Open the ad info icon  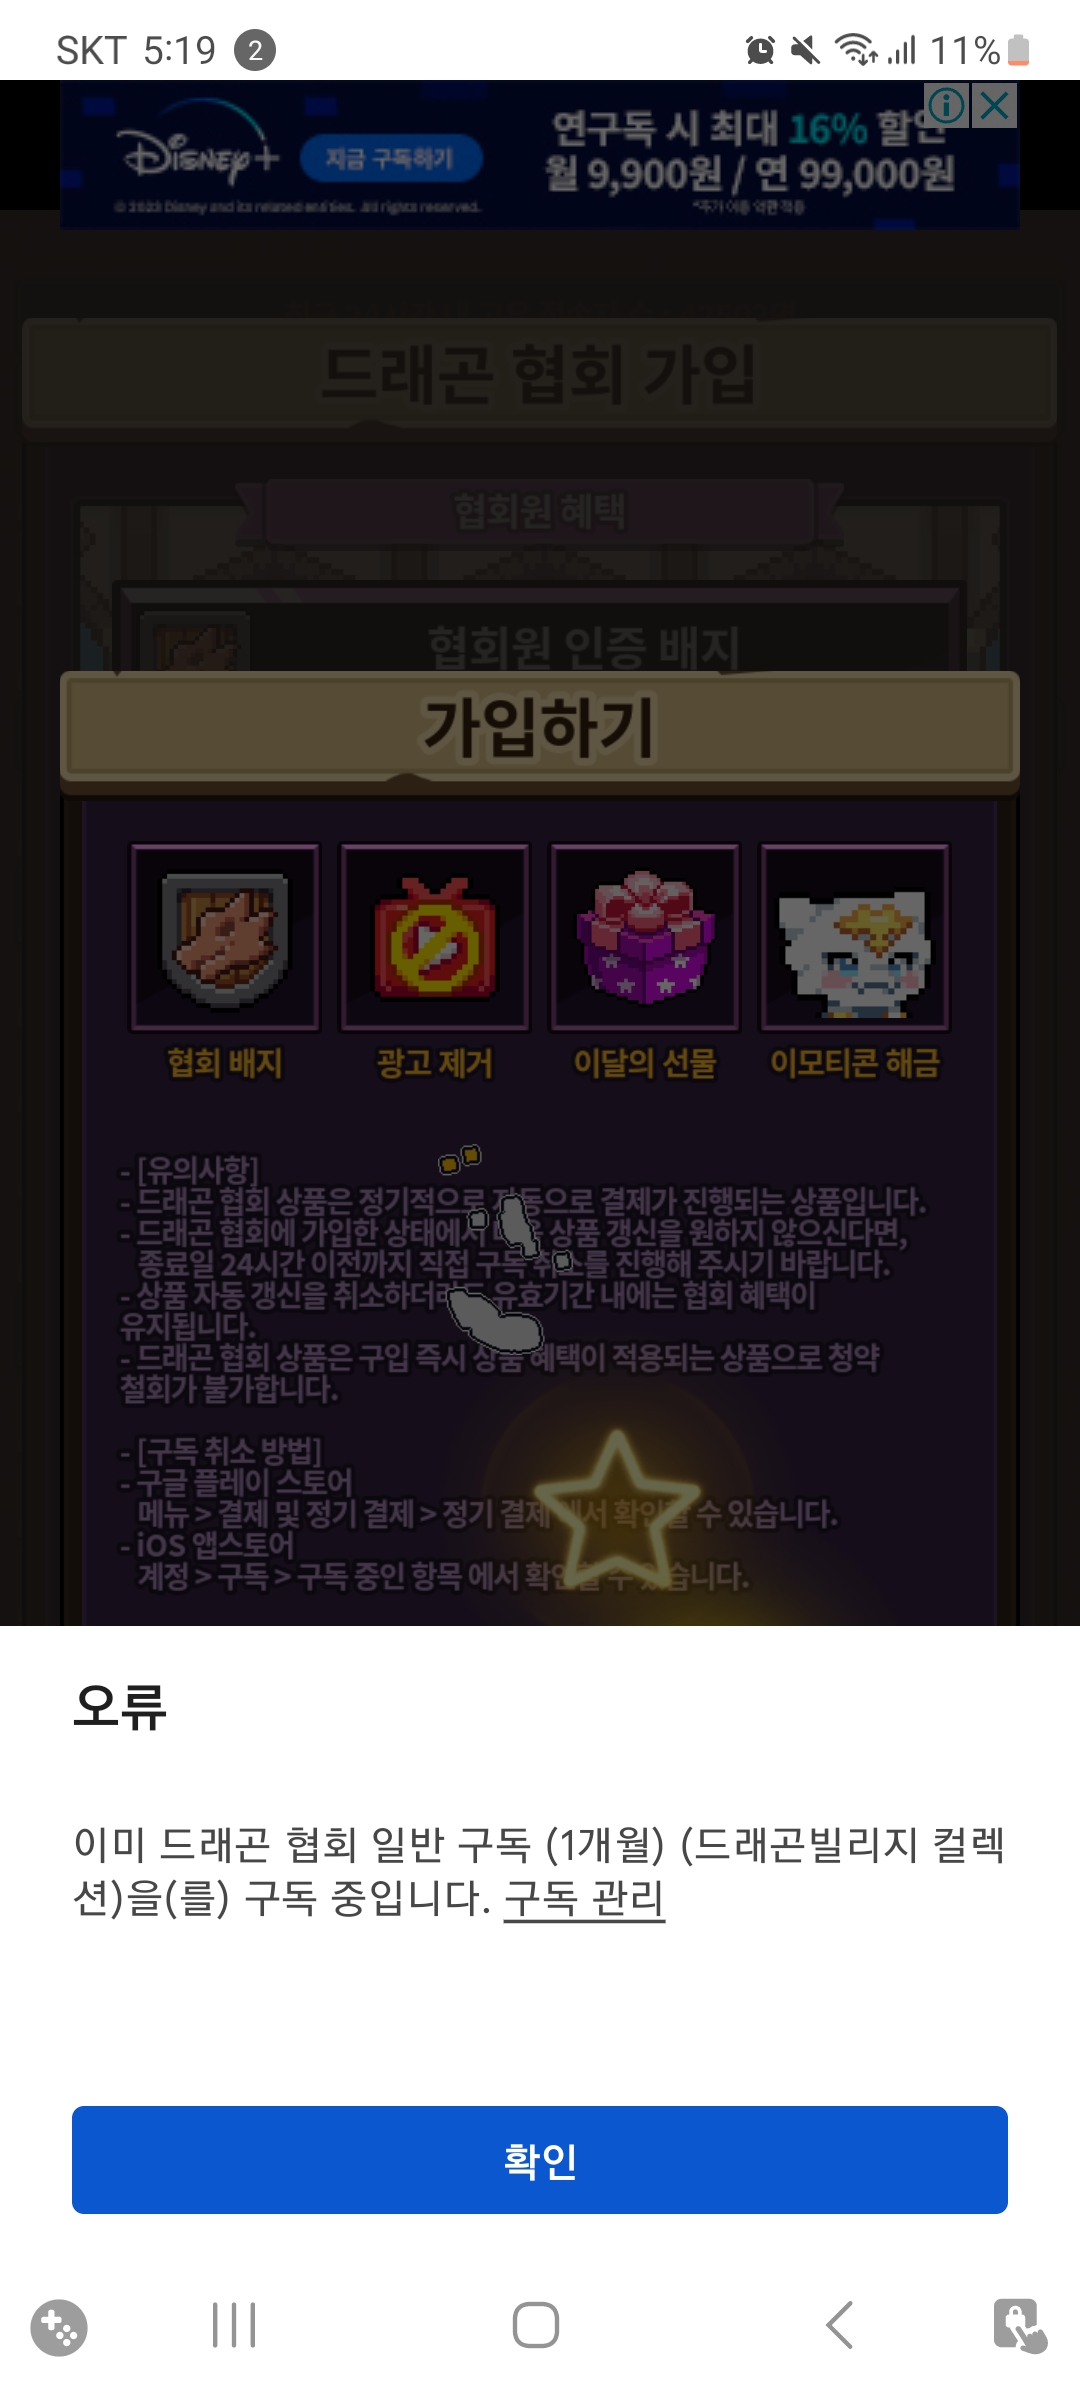pos(947,105)
